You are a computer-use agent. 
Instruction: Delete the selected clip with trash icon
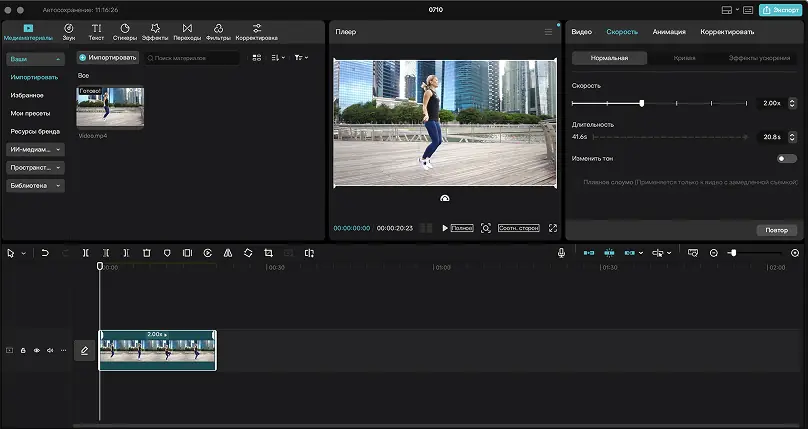[x=147, y=253]
